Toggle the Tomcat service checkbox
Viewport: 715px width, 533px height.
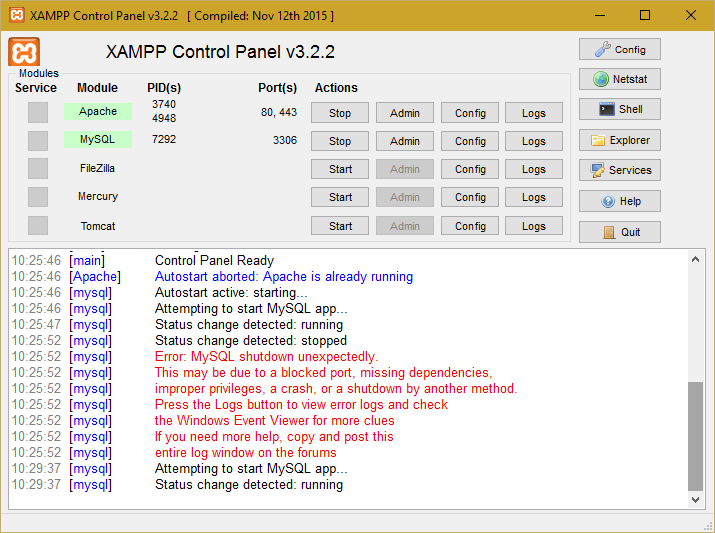[x=38, y=226]
